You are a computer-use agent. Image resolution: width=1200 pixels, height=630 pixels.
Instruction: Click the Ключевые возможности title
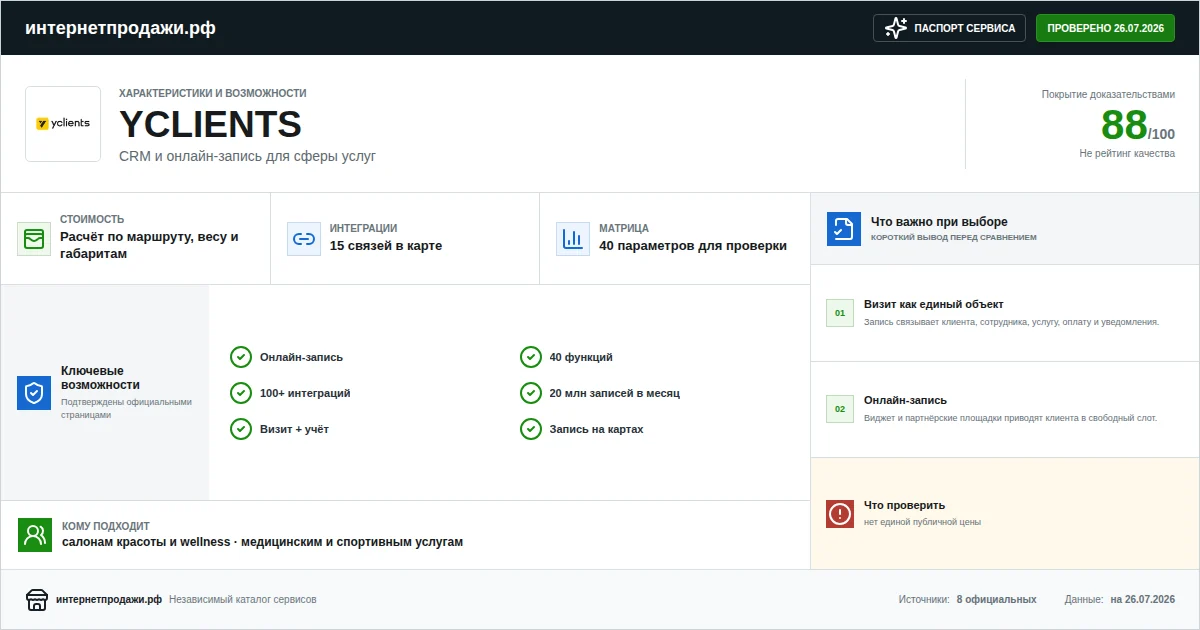click(x=100, y=378)
